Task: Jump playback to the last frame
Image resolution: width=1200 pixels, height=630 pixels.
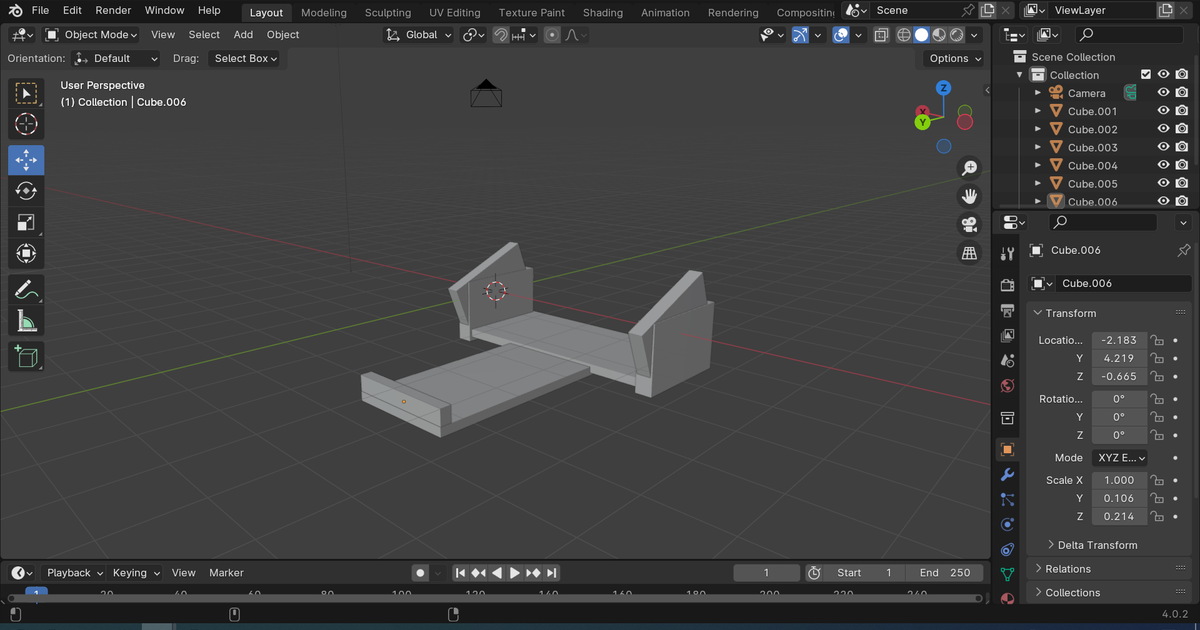Action: tap(549, 572)
